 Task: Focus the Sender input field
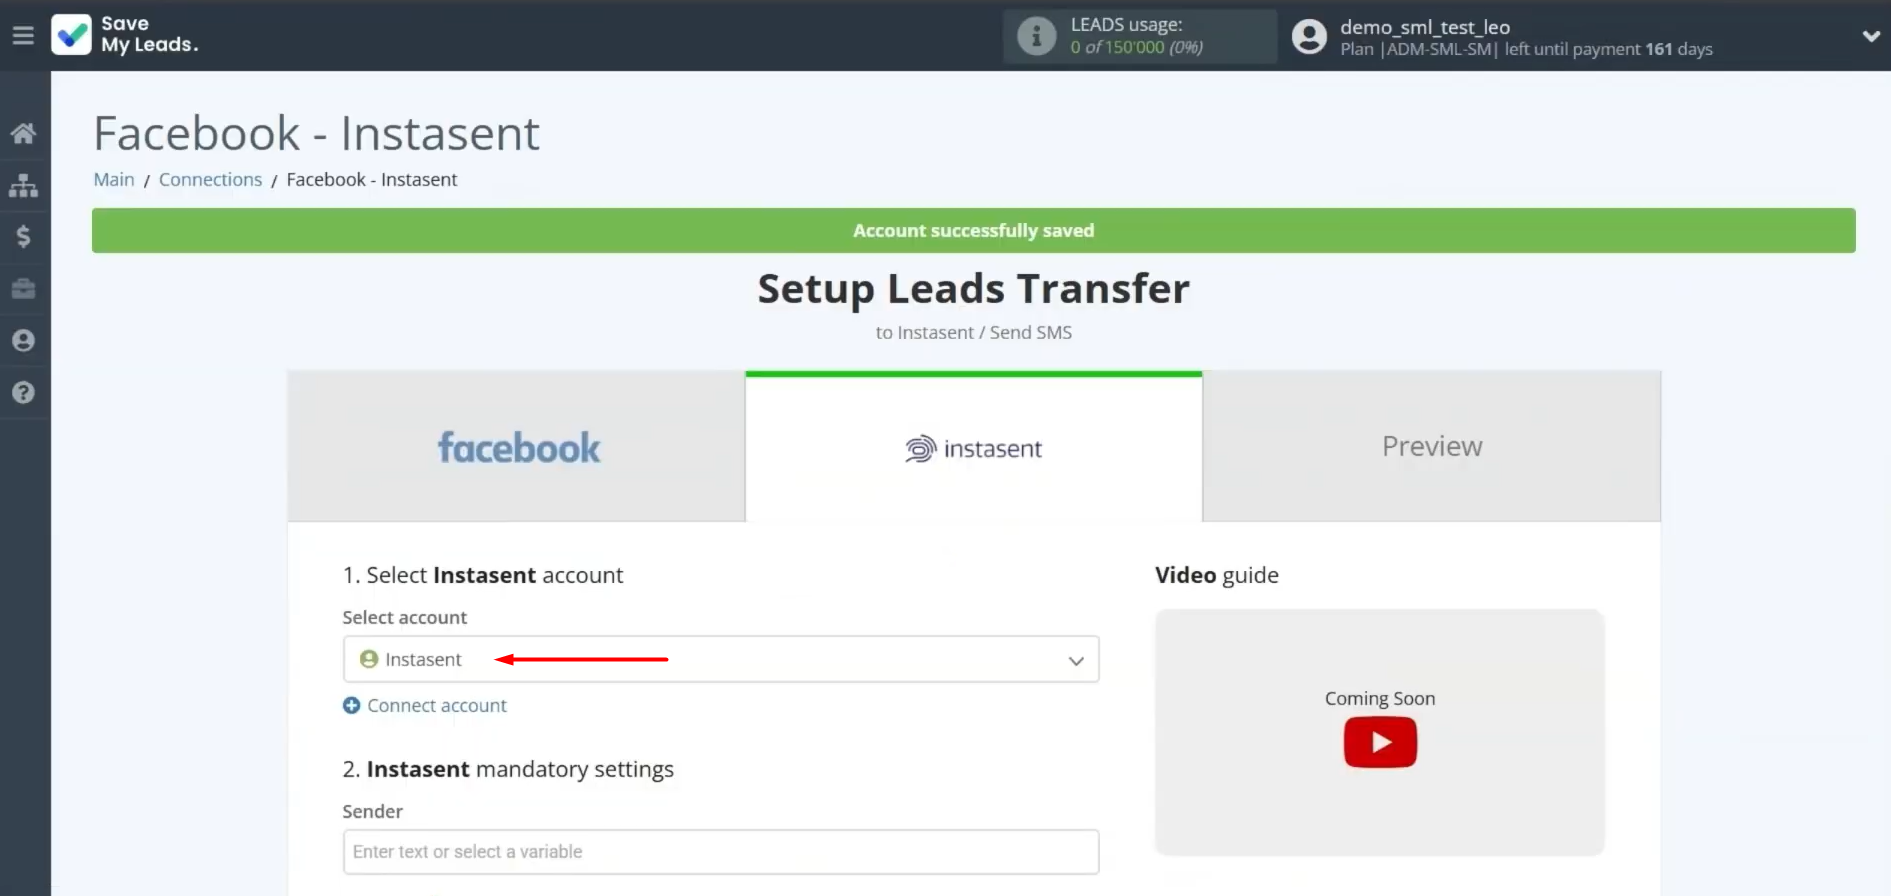tap(721, 852)
